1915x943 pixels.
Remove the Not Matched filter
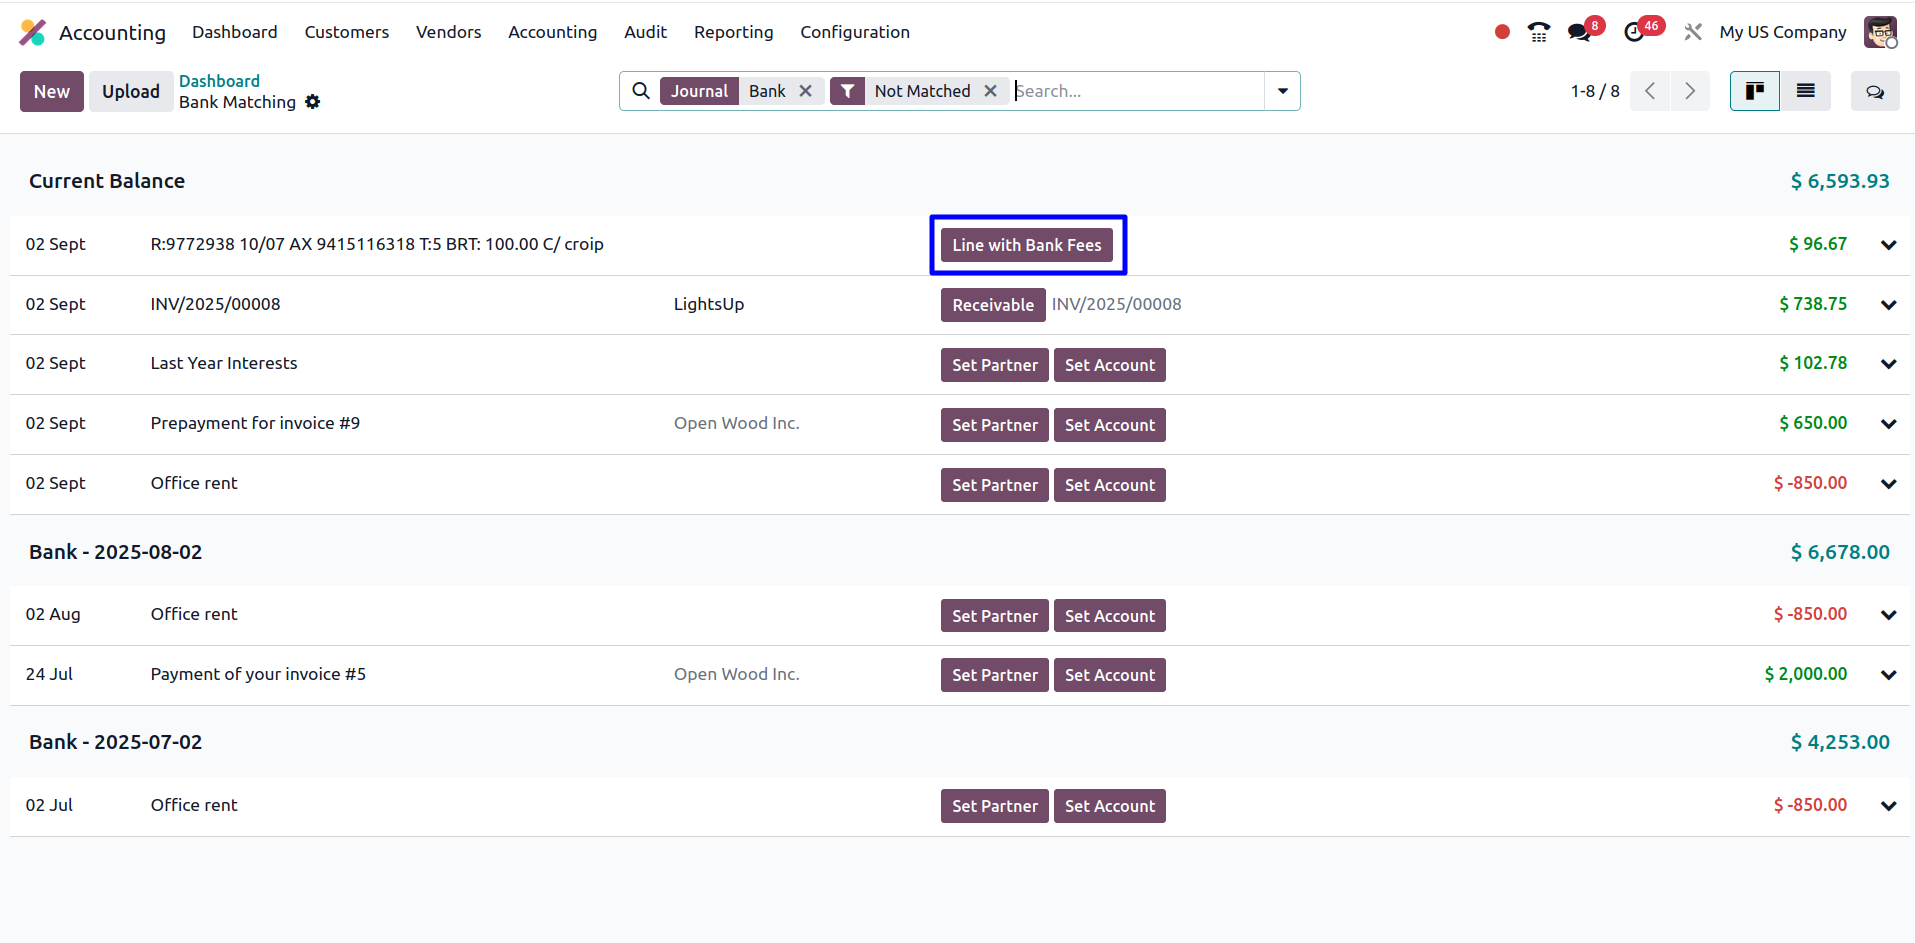pyautogui.click(x=990, y=91)
